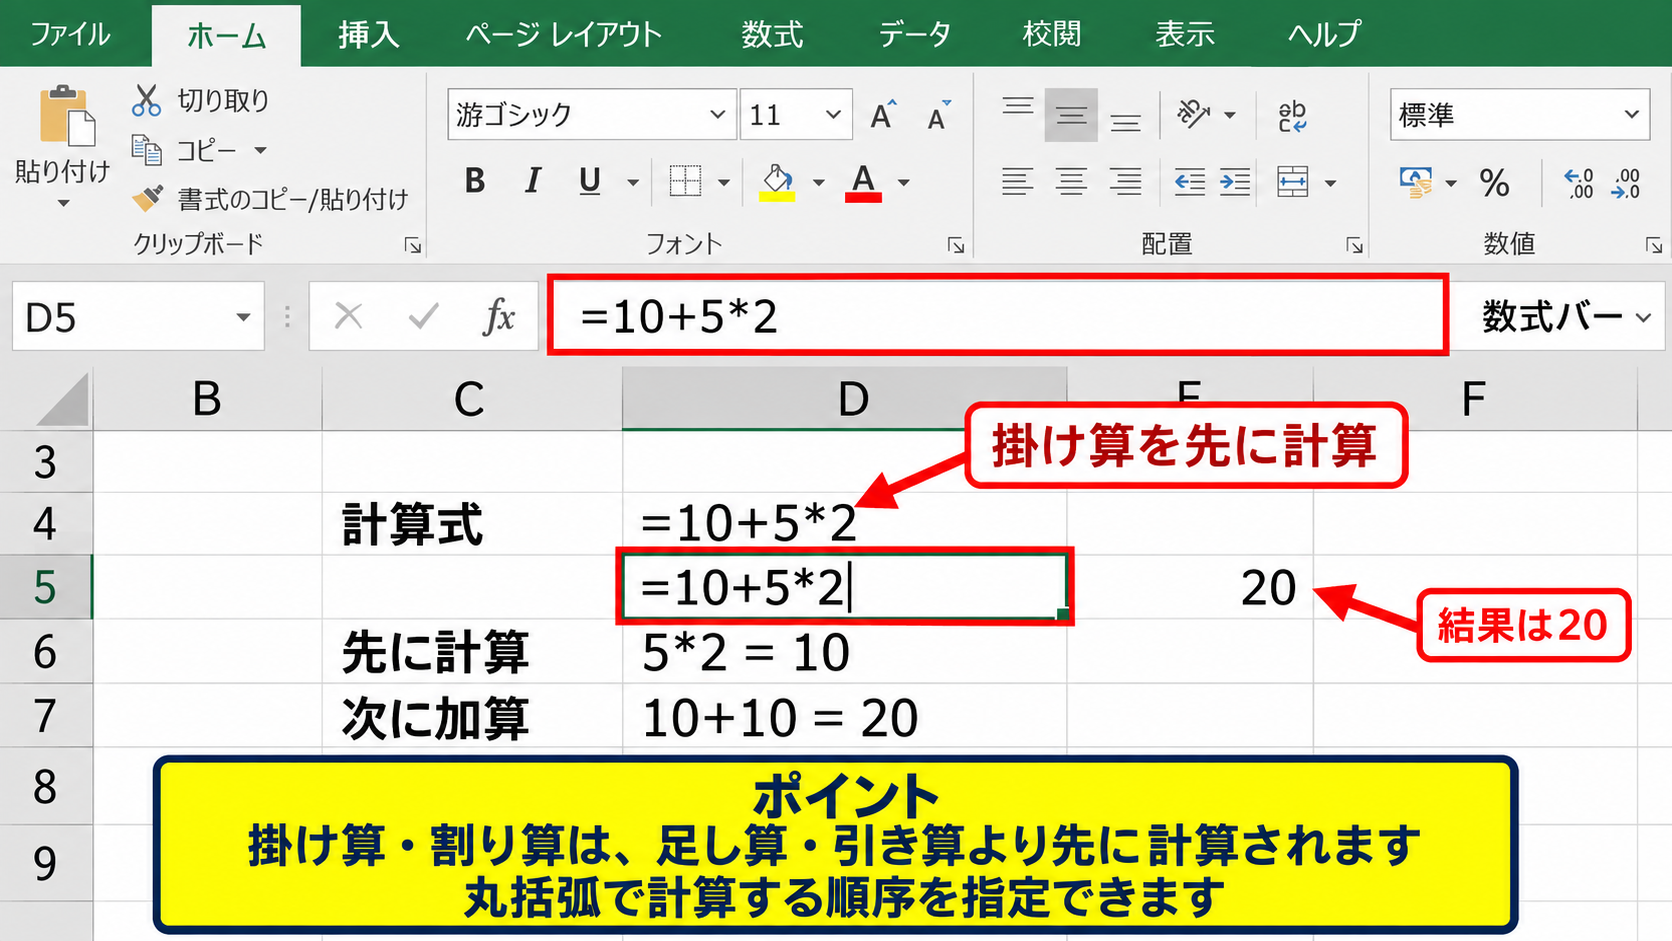The image size is (1672, 941).
Task: Toggle middle vertical alignment
Action: (x=1071, y=115)
